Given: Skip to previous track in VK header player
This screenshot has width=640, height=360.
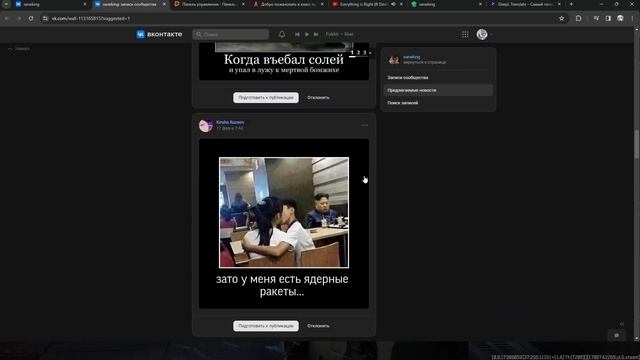Looking at the screenshot, I should 297,34.
